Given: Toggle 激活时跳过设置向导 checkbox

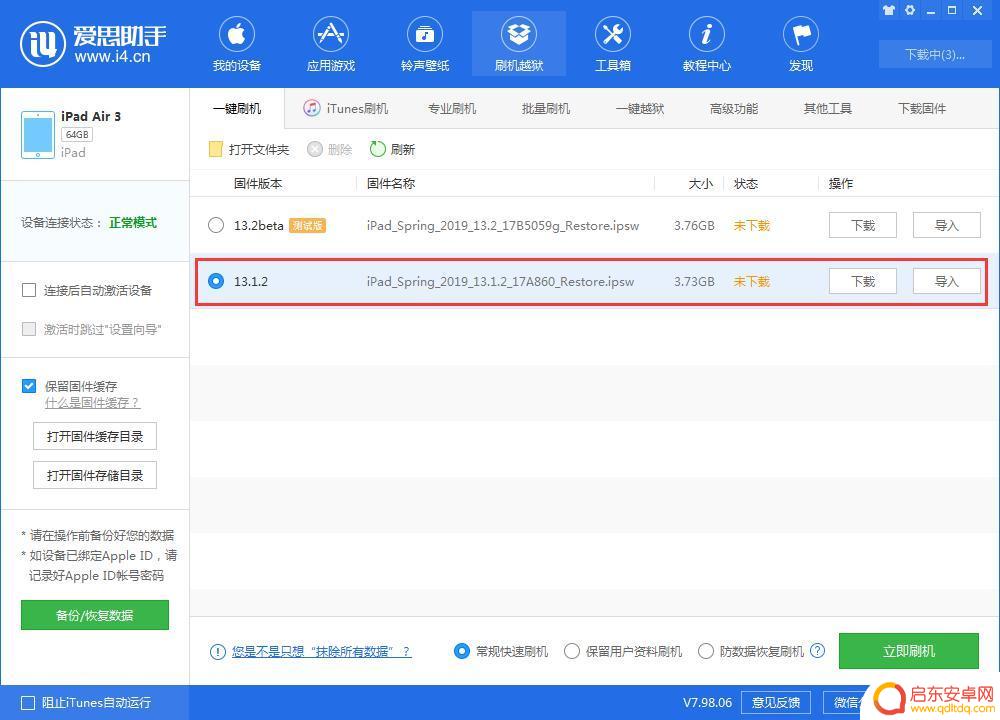Looking at the screenshot, I should [29, 329].
